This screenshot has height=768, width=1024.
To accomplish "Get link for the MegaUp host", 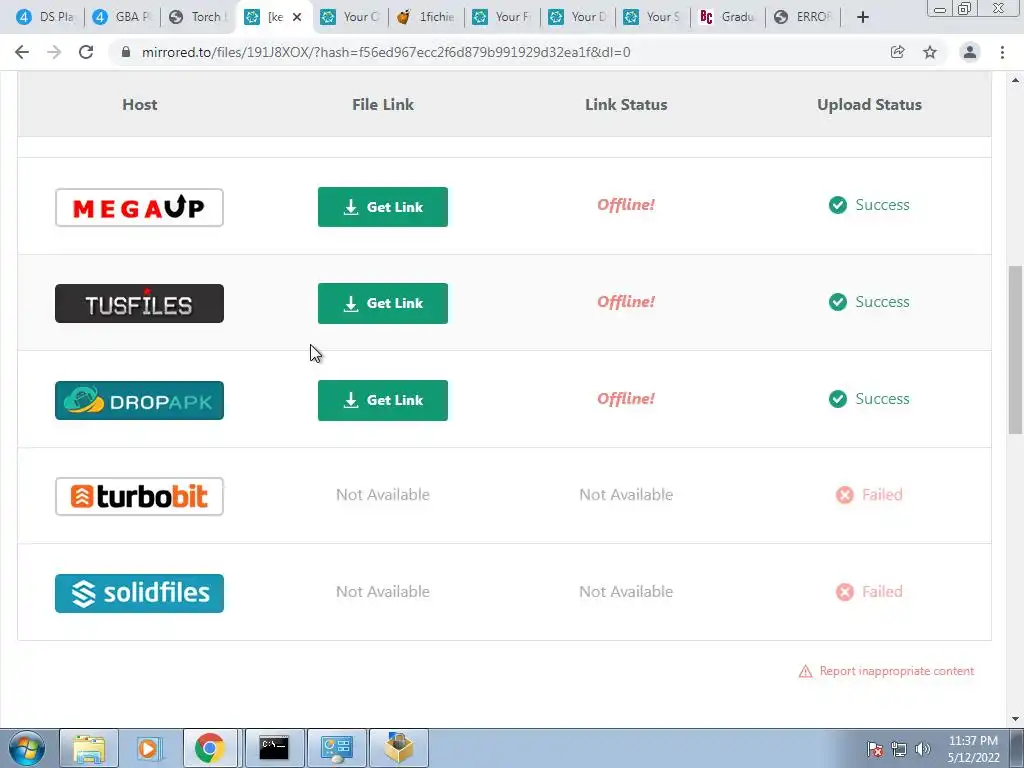I will [x=383, y=207].
